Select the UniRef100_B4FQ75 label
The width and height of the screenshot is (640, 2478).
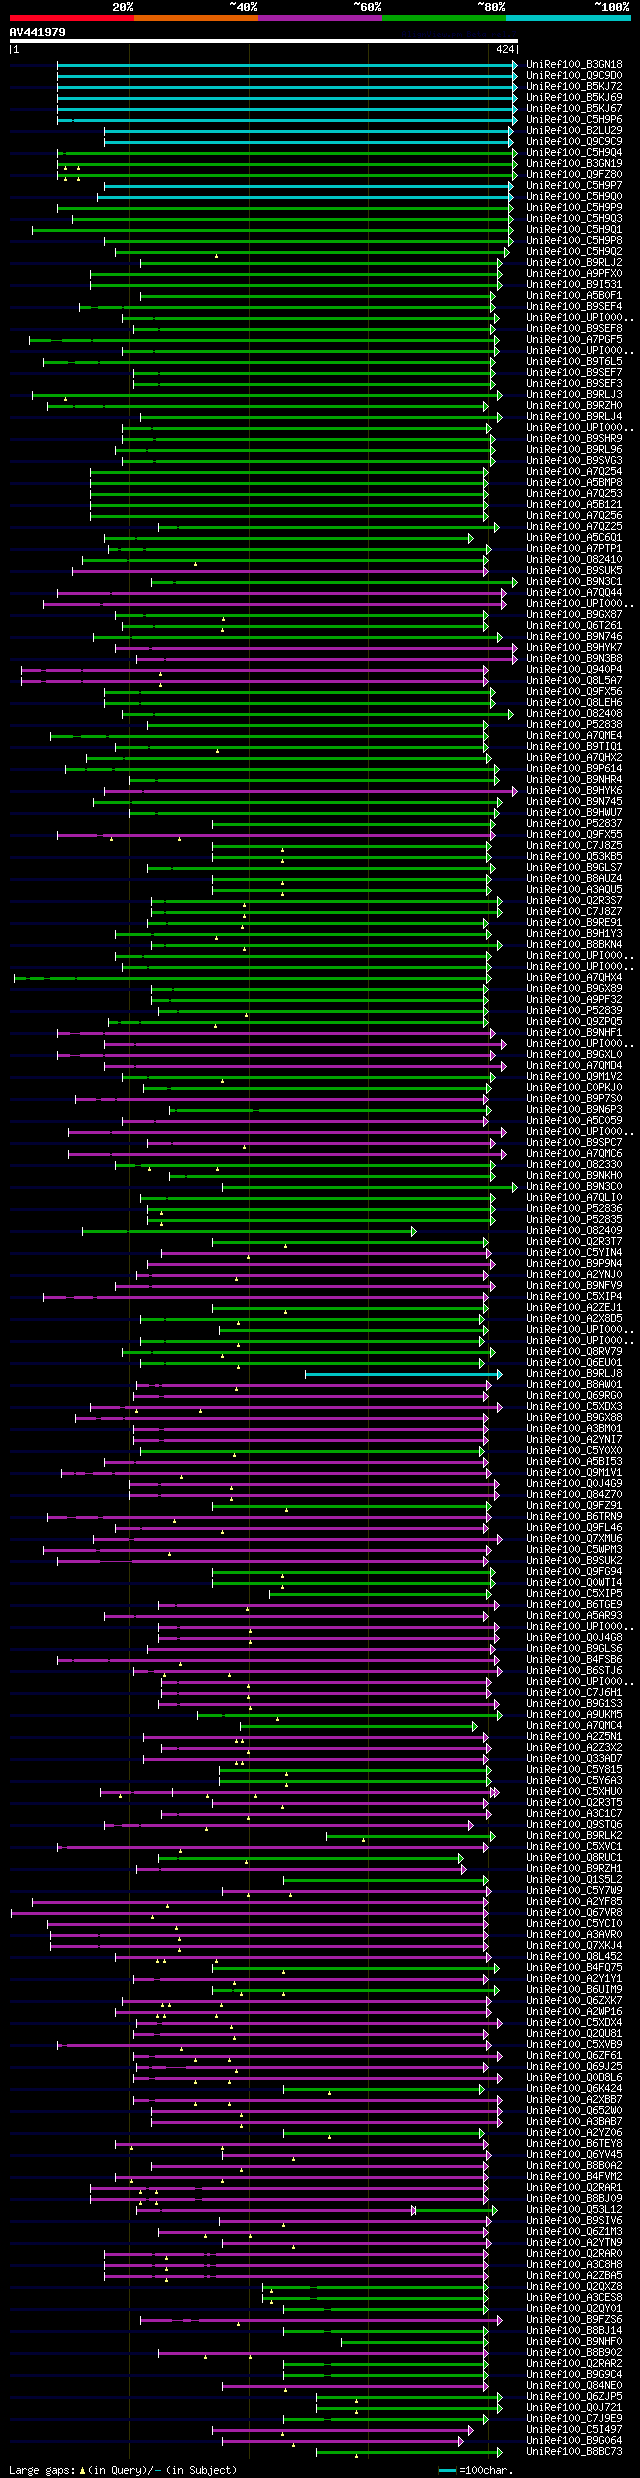[574, 1968]
